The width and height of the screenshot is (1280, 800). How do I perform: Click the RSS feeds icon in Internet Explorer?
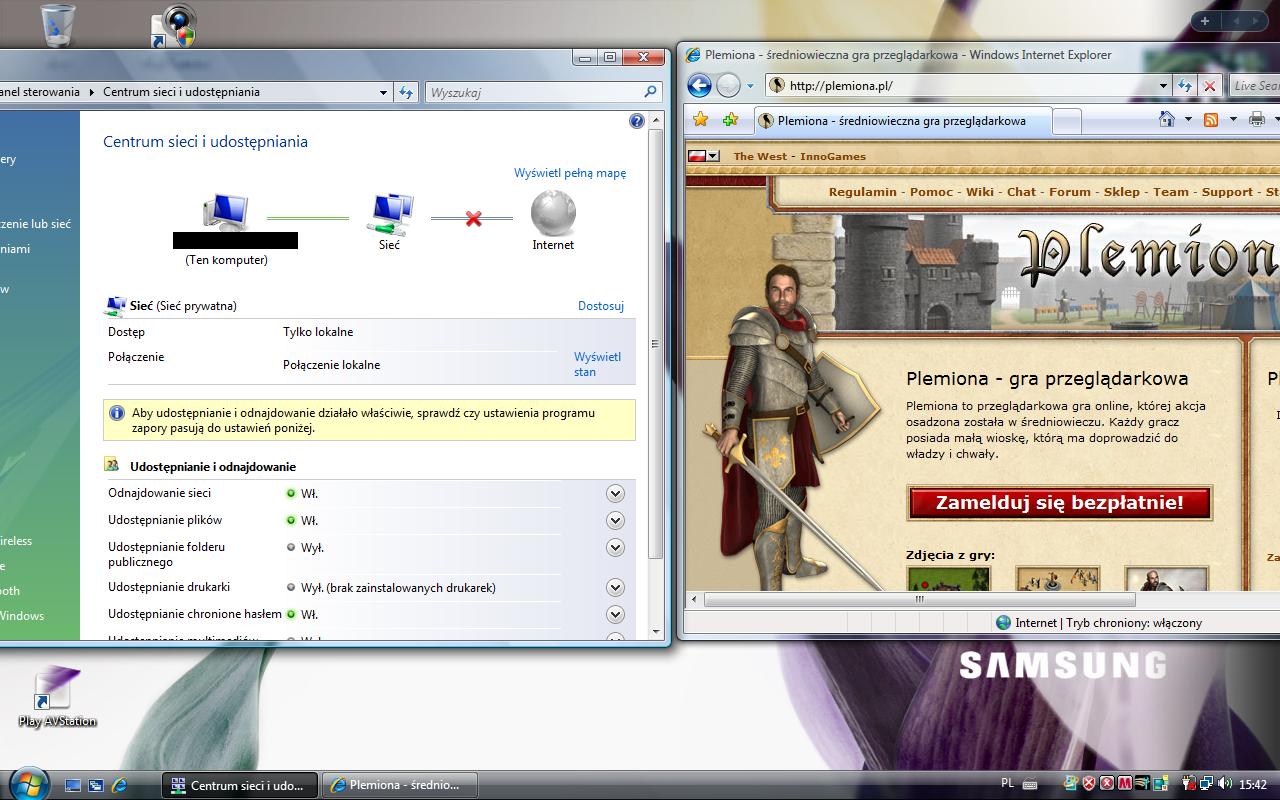(x=1211, y=120)
